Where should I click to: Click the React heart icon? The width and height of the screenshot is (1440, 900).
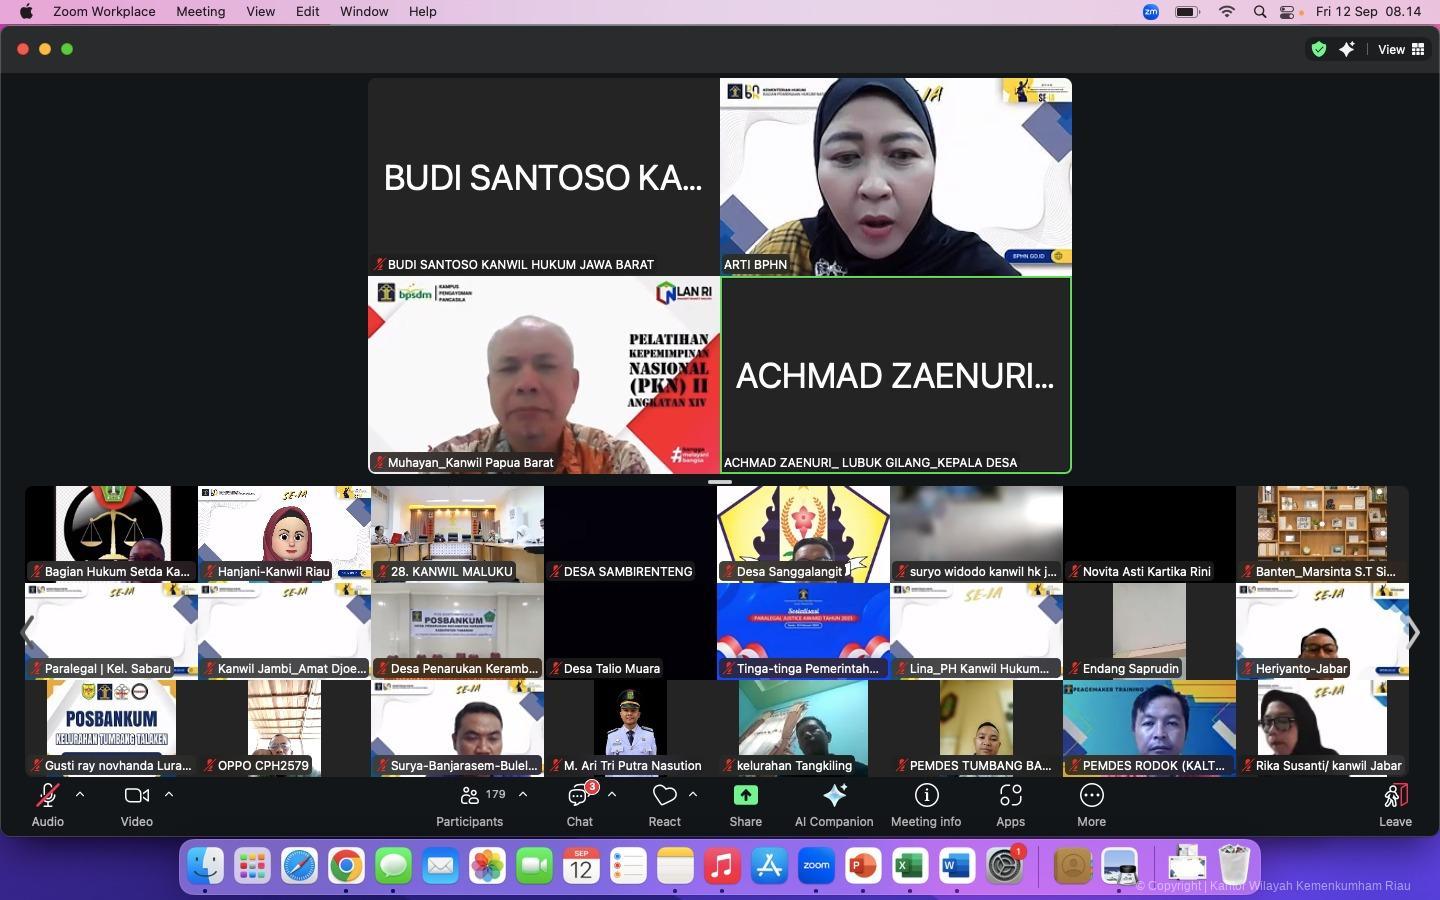664,805
